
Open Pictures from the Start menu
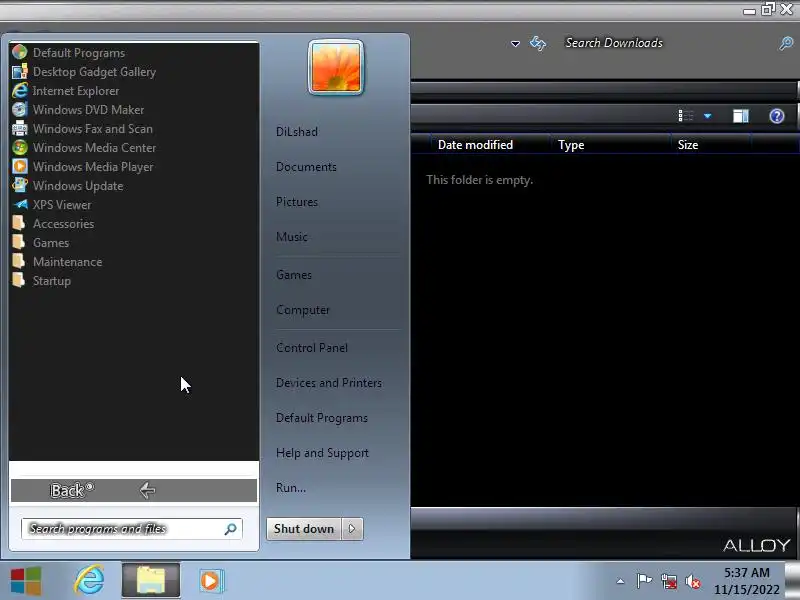pyautogui.click(x=297, y=202)
